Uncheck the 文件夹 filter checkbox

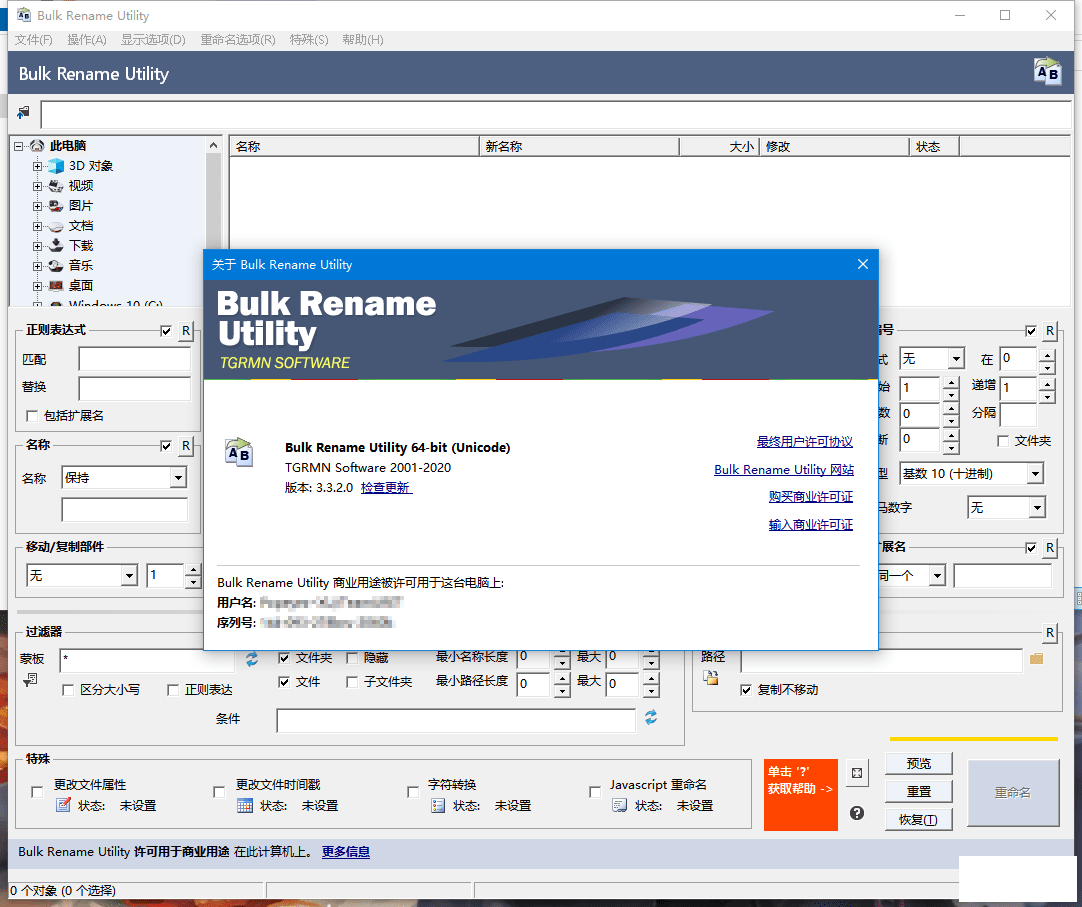(x=284, y=658)
